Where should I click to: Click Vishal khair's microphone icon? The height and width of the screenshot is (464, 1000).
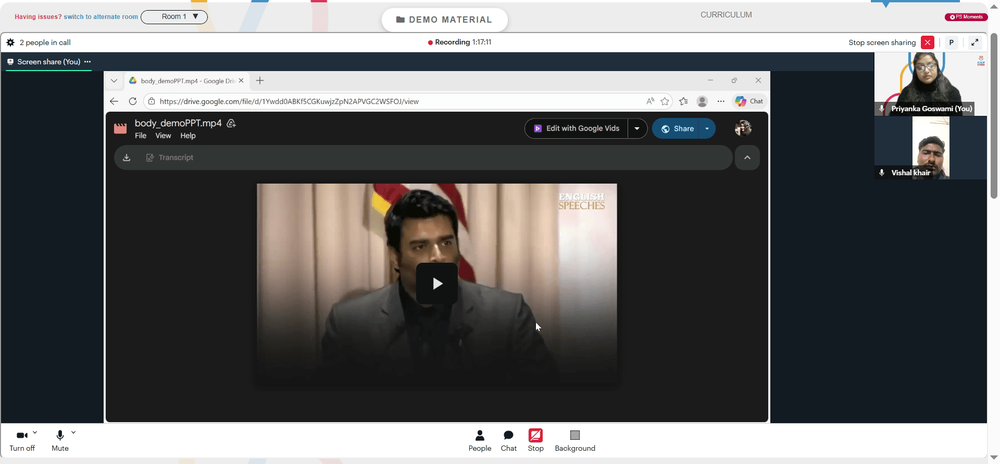pyautogui.click(x=882, y=173)
